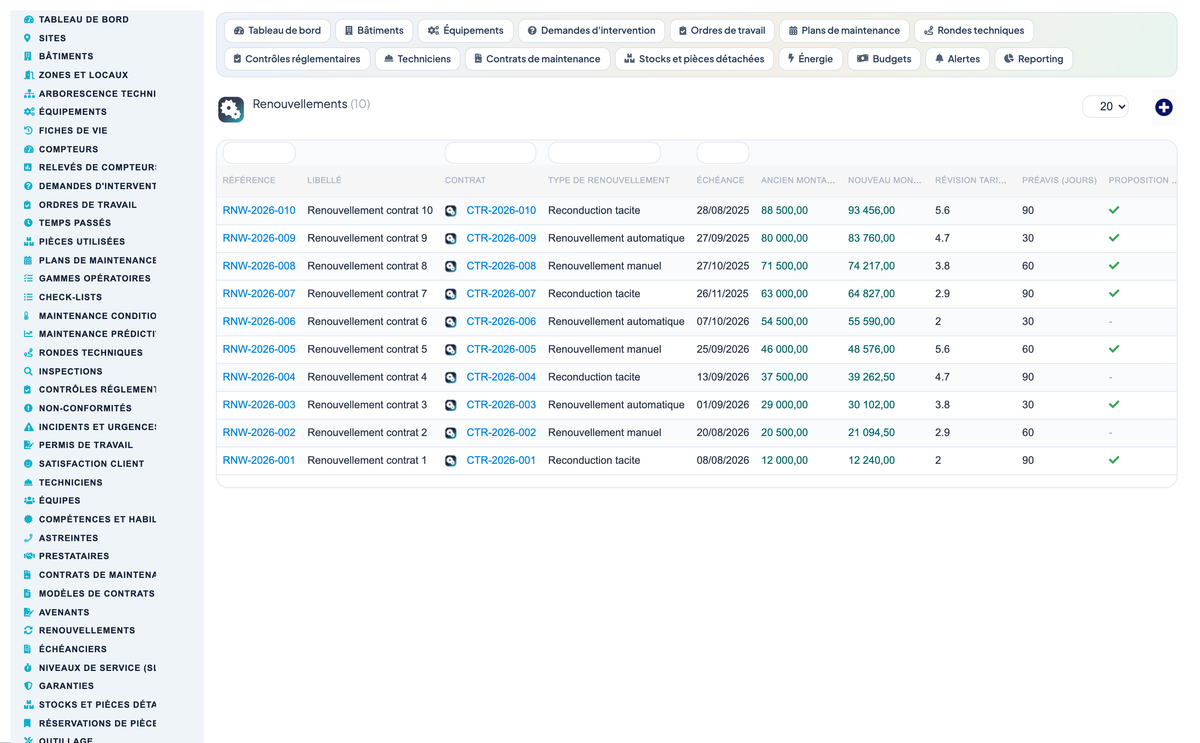Go to the Ordres de travail tab
This screenshot has width=1200, height=743.
click(x=721, y=31)
